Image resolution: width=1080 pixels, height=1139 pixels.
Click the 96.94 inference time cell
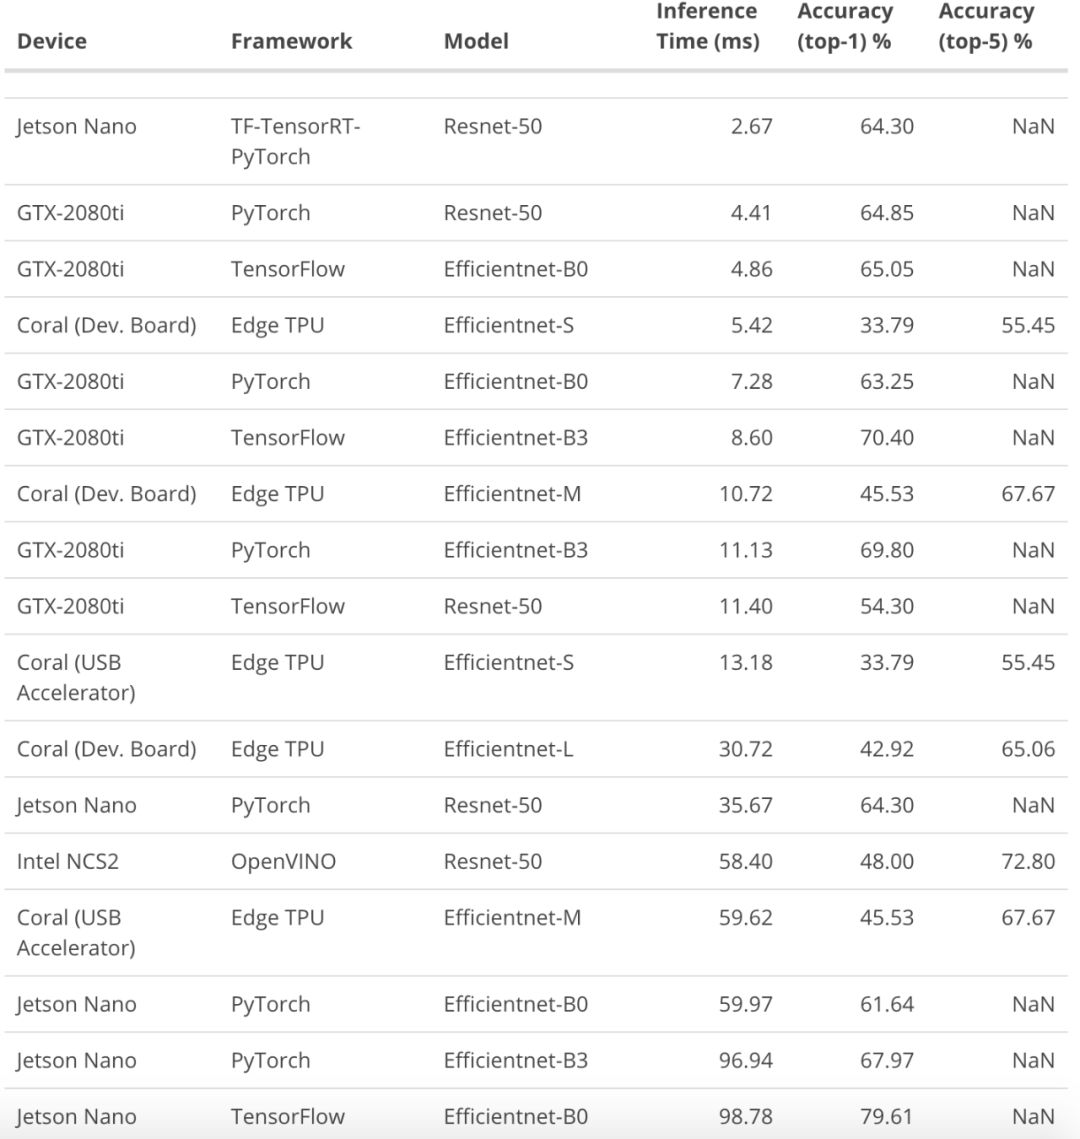745,1060
